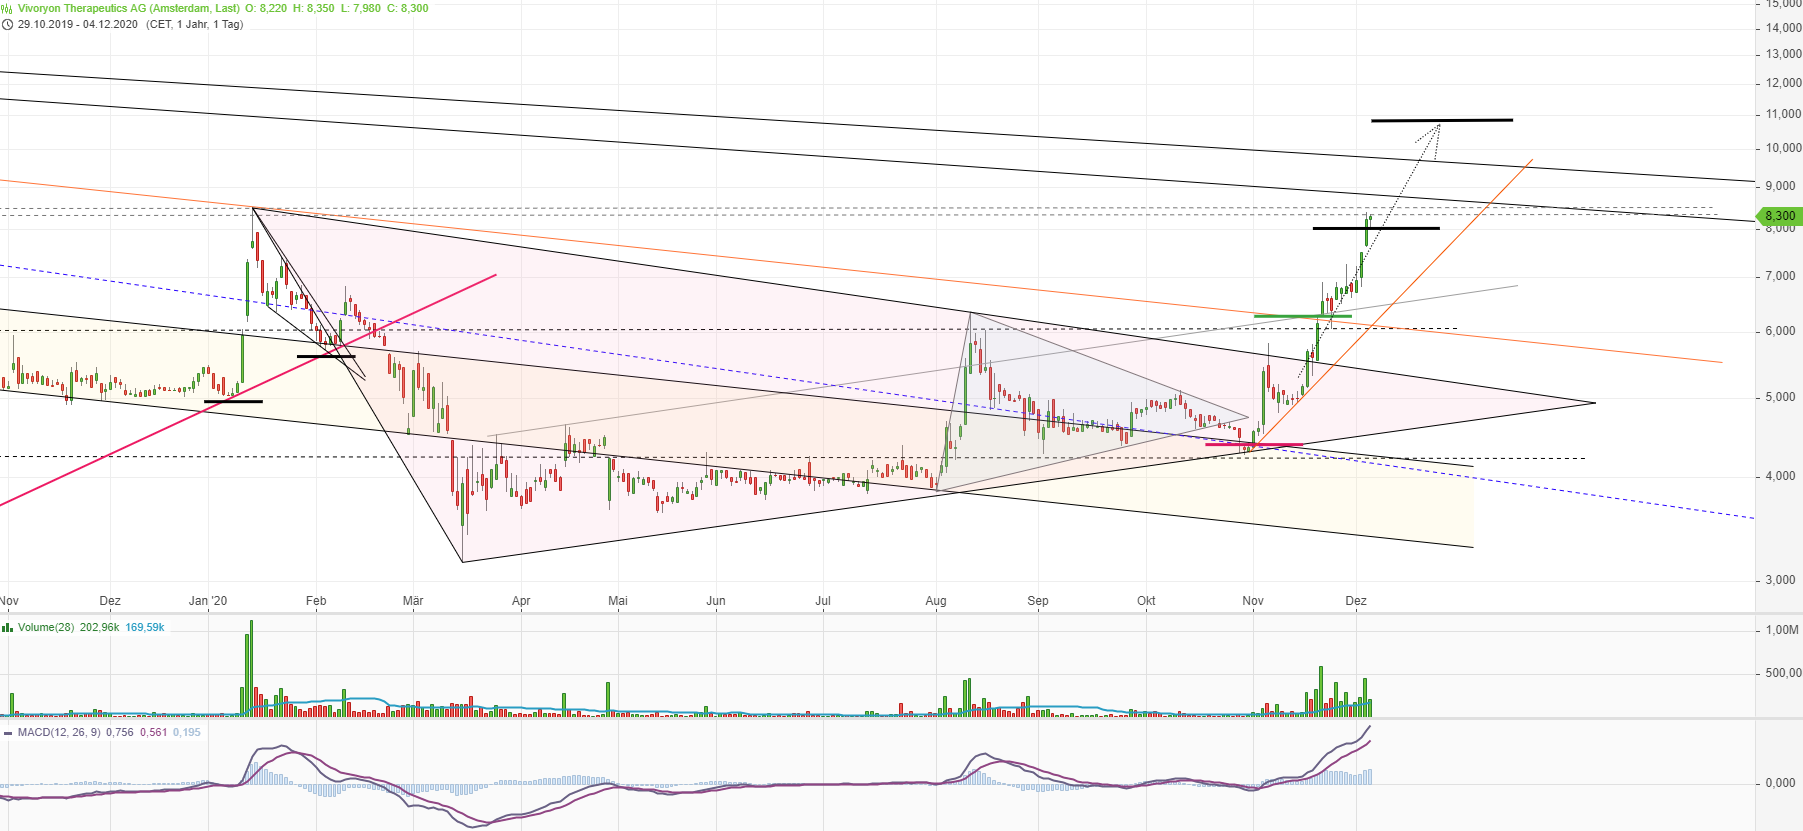Click the low price value L: 7,980
This screenshot has width=1803, height=831.
click(361, 8)
